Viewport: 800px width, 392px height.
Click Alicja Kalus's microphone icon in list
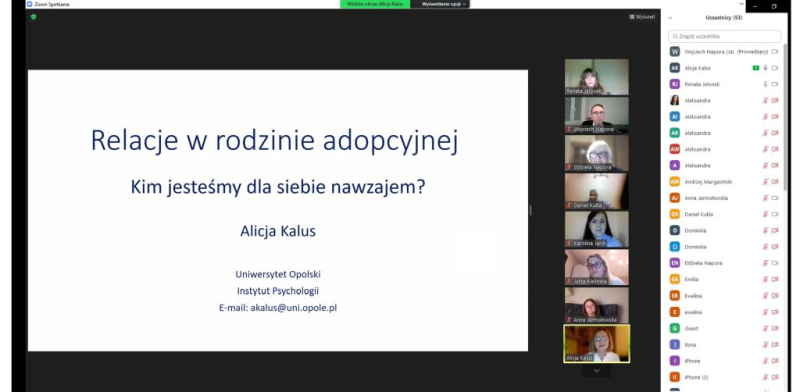point(765,68)
